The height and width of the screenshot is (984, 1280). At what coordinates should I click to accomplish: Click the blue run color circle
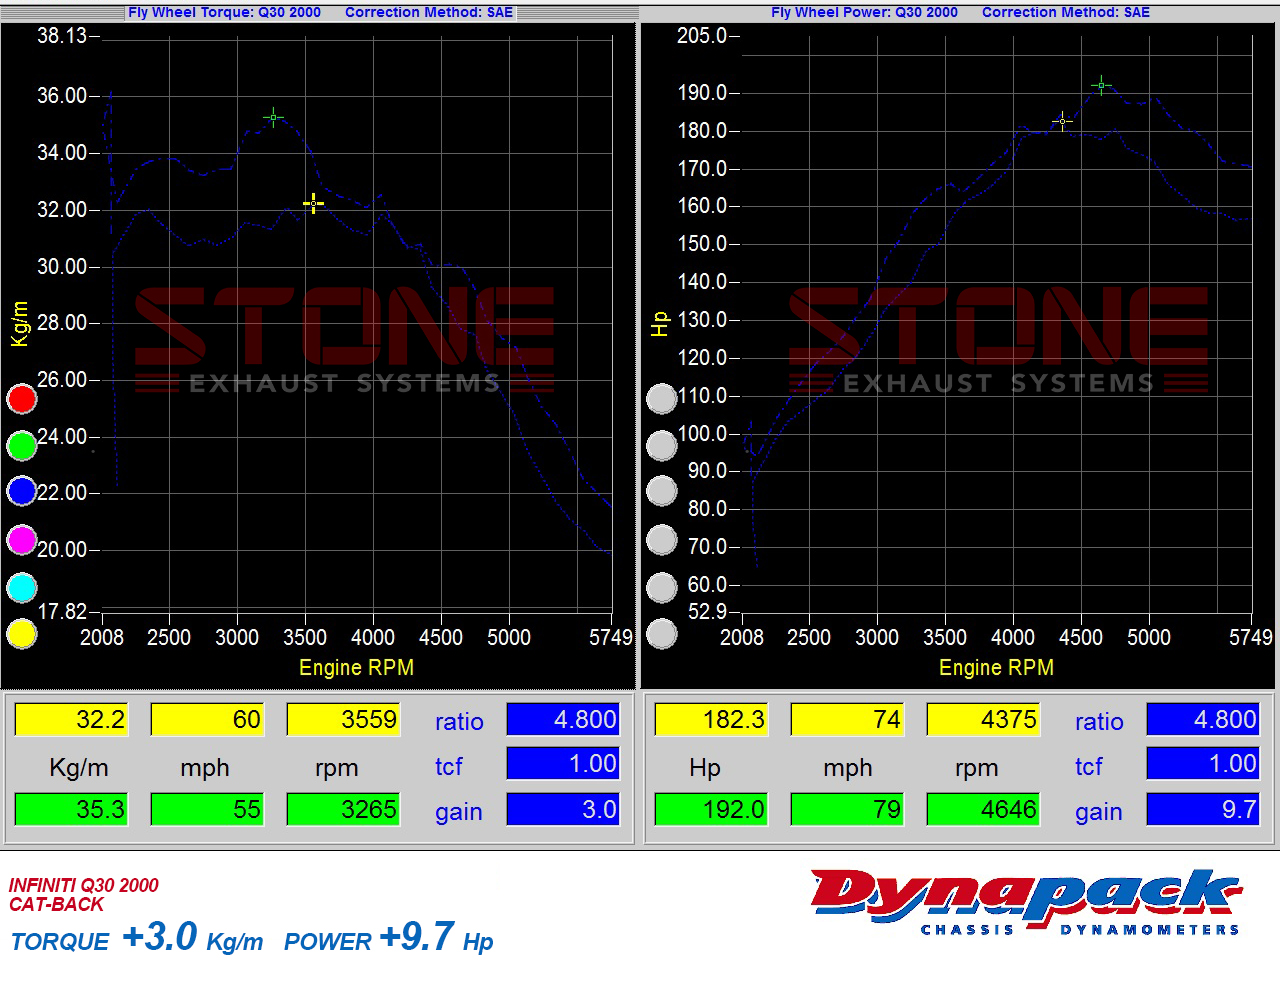tap(22, 491)
